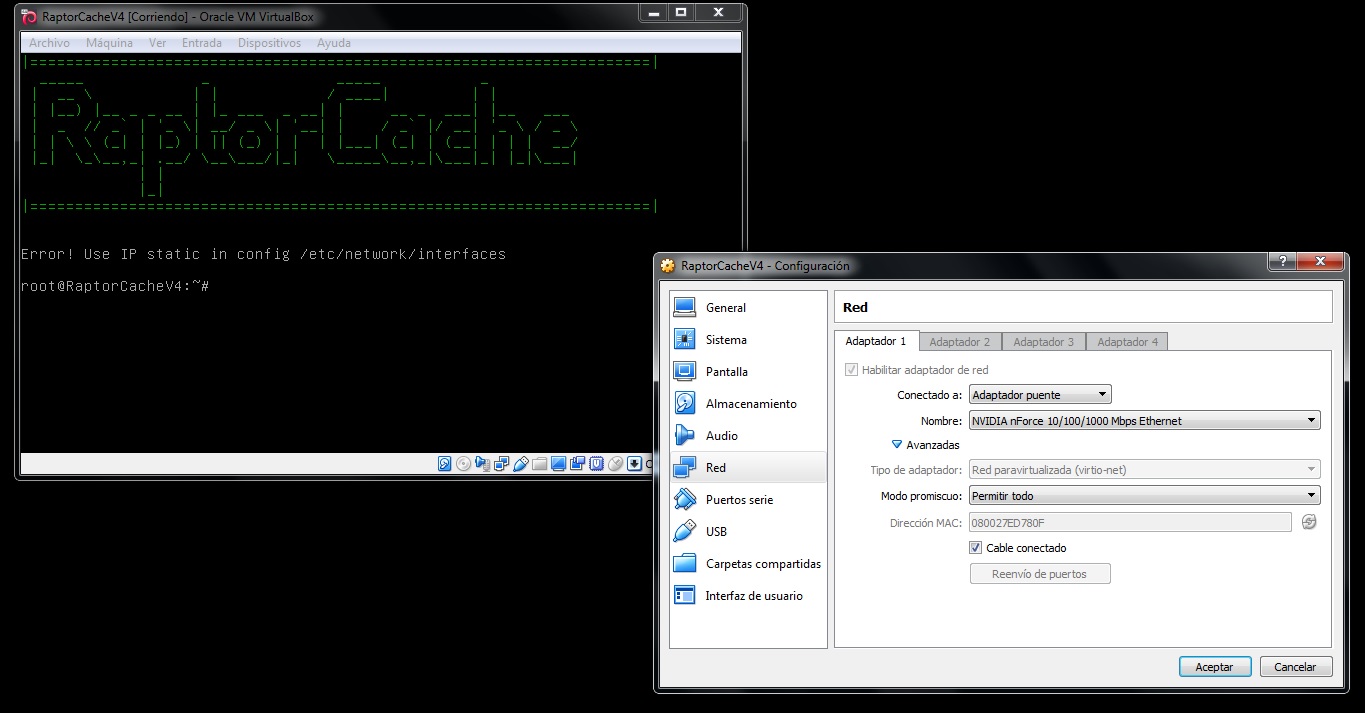Click help question-mark button in Configuración title bar
1365x713 pixels.
tap(1282, 261)
